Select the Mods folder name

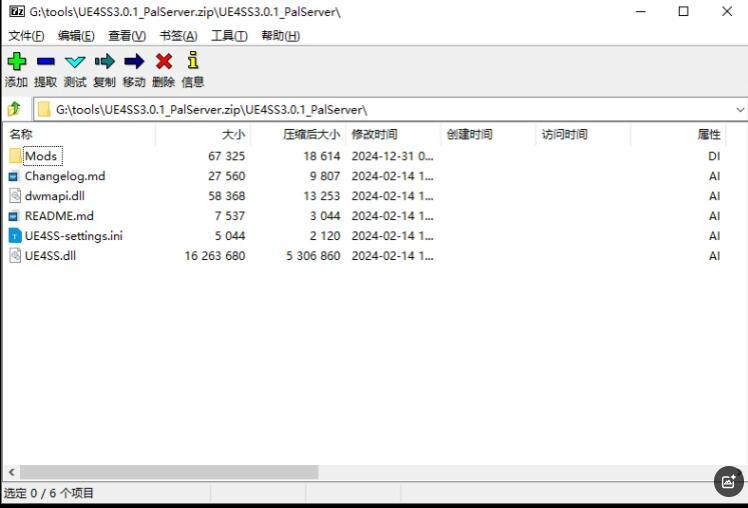[x=41, y=156]
